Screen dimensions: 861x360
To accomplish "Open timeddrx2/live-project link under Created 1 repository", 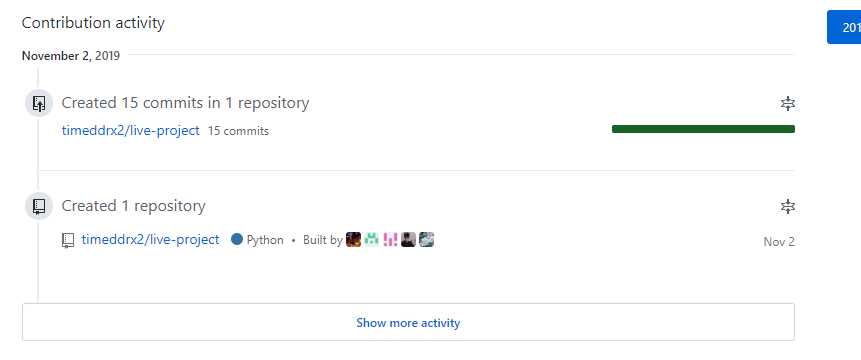I will point(150,240).
